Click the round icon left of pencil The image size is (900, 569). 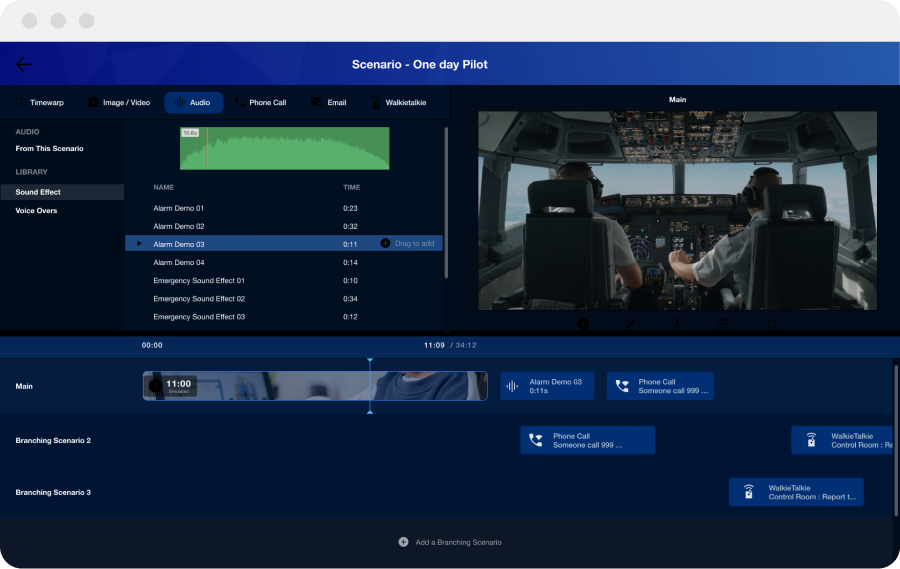[x=583, y=324]
